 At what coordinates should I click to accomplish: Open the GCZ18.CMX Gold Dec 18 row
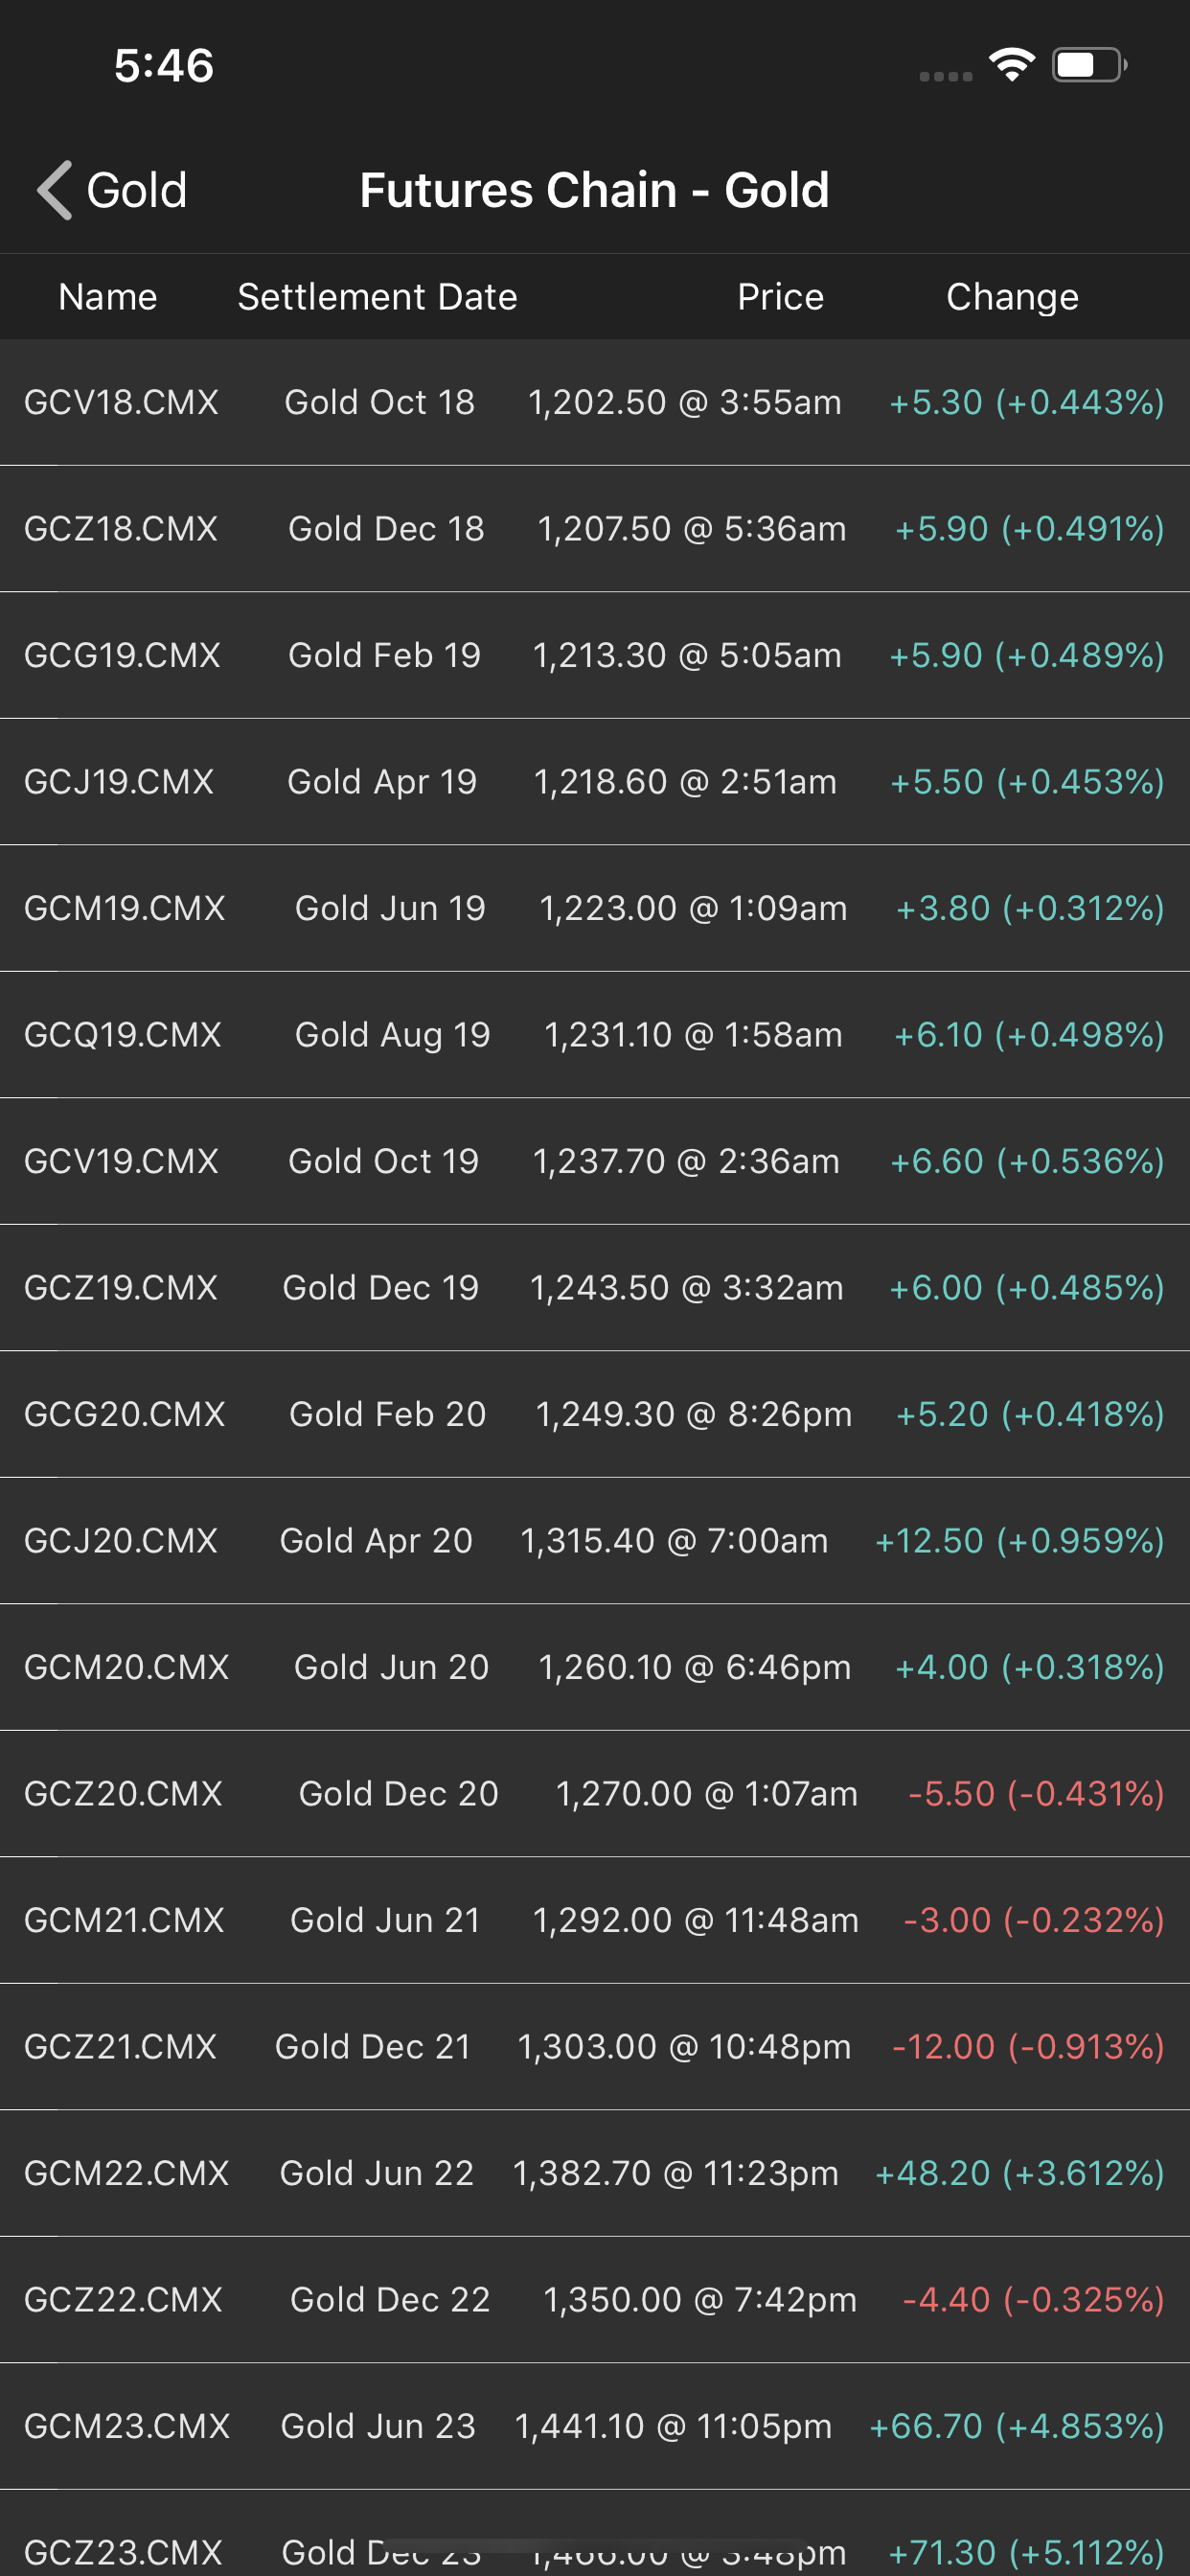click(x=595, y=529)
